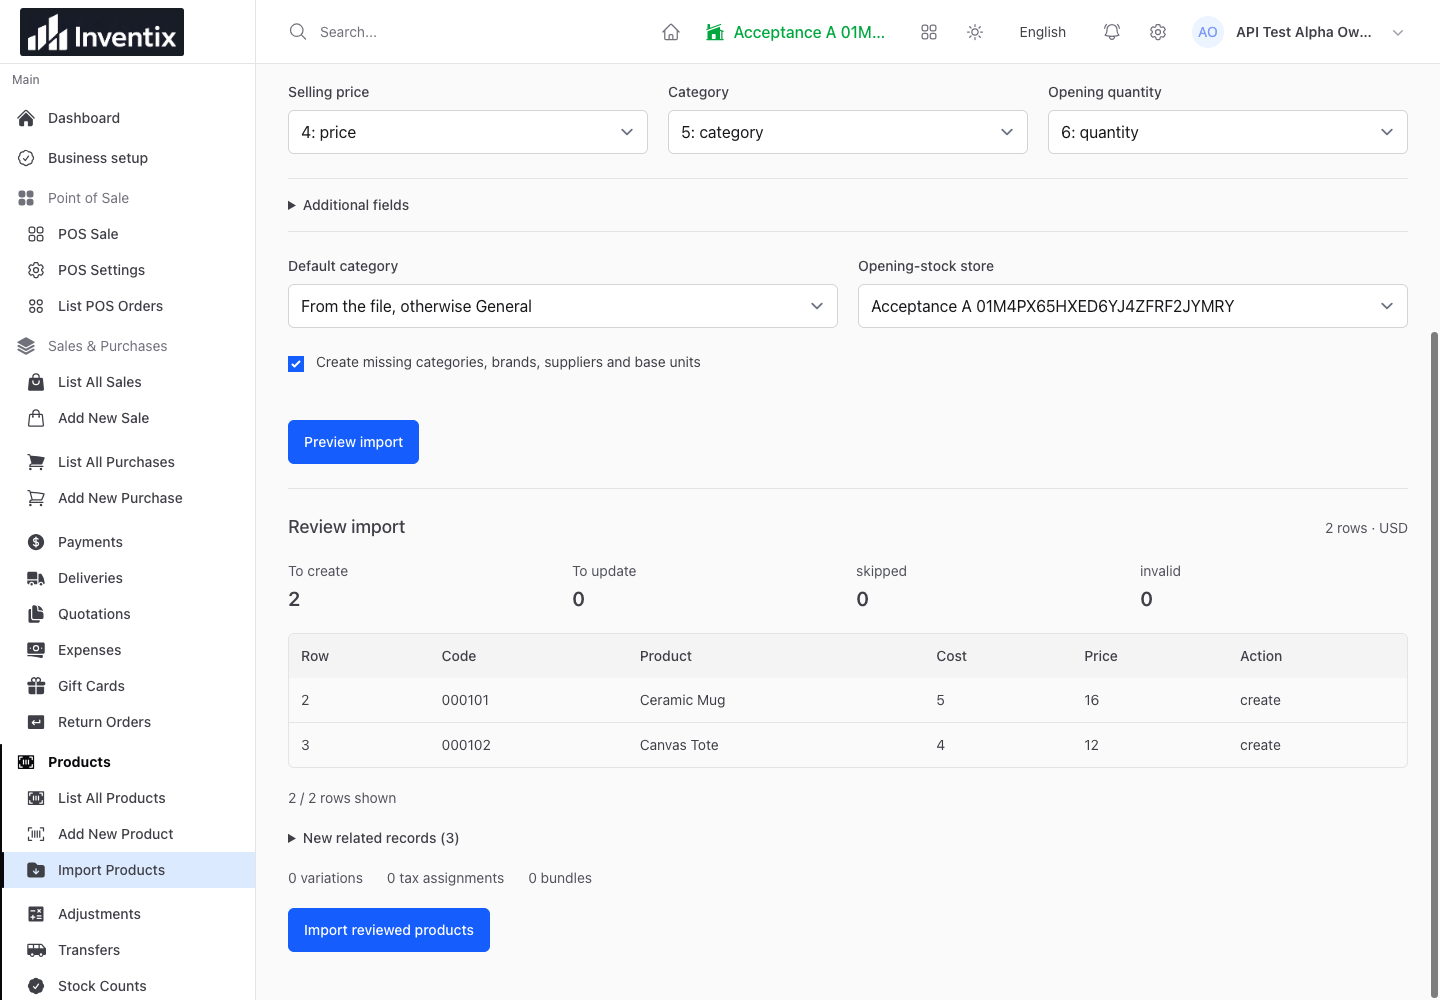Viewport: 1440px width, 1000px height.
Task: Toggle light/dark theme sun icon
Action: (975, 32)
